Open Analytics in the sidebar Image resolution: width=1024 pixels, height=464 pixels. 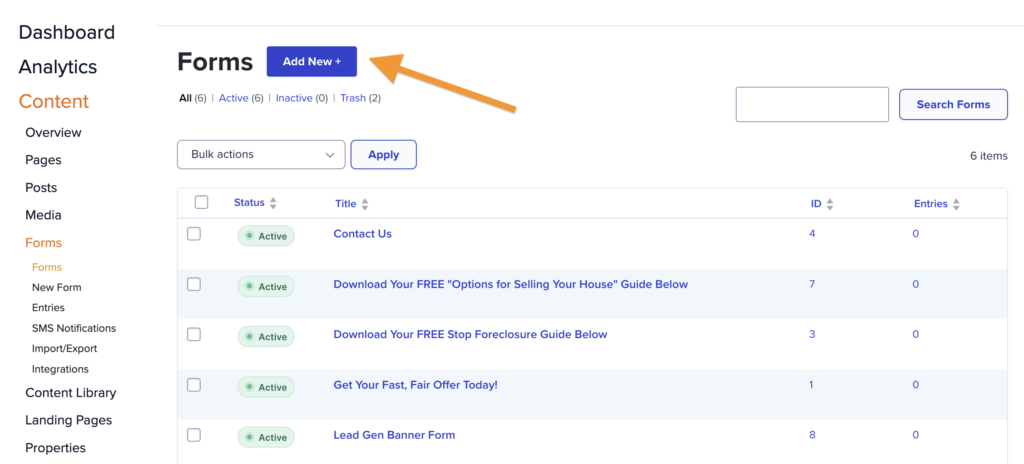(57, 67)
